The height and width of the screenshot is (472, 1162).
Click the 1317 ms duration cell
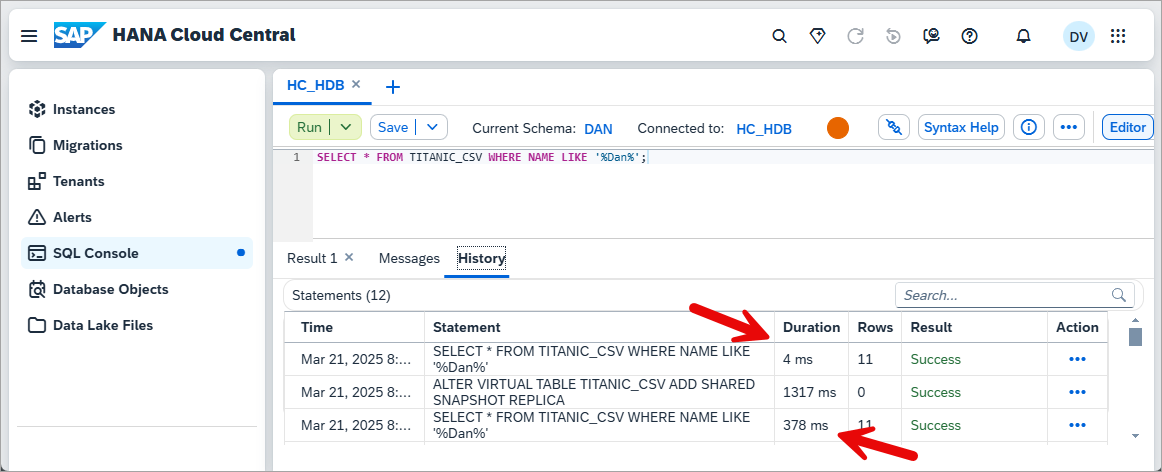(x=811, y=392)
